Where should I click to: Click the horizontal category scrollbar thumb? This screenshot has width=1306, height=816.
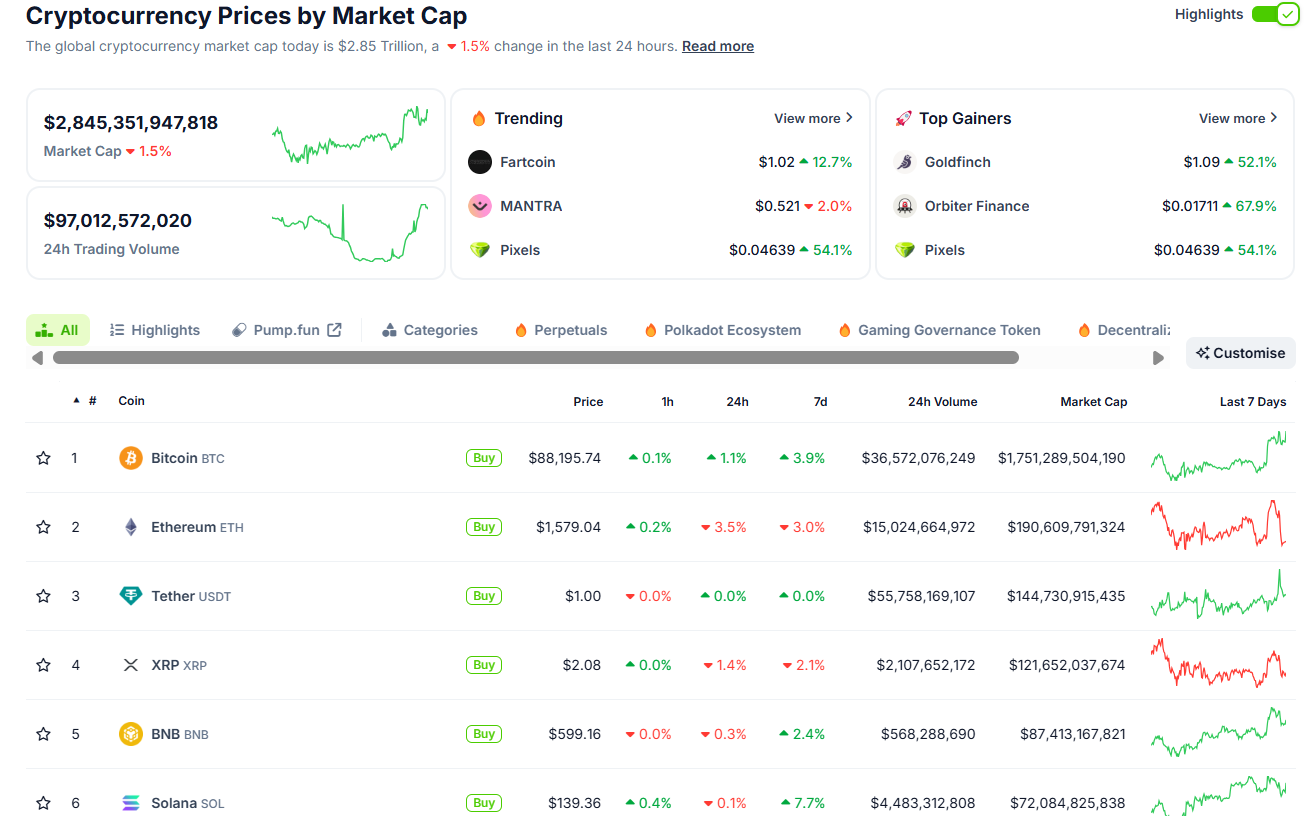click(x=535, y=357)
